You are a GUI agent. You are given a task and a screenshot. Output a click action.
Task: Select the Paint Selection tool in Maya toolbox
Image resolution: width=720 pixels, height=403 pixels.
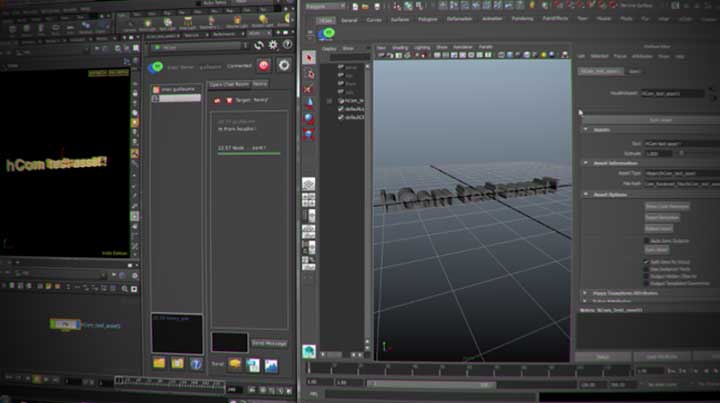click(309, 89)
